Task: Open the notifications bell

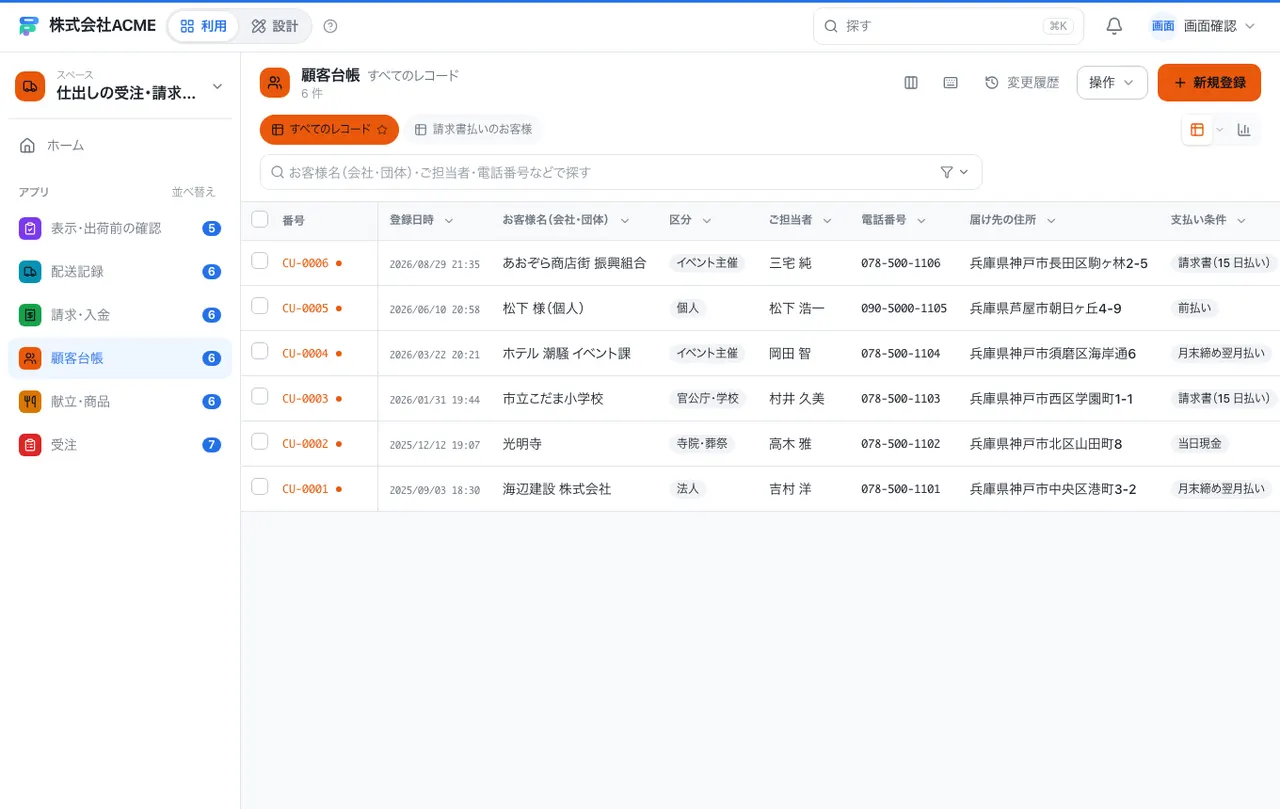Action: pos(1114,26)
